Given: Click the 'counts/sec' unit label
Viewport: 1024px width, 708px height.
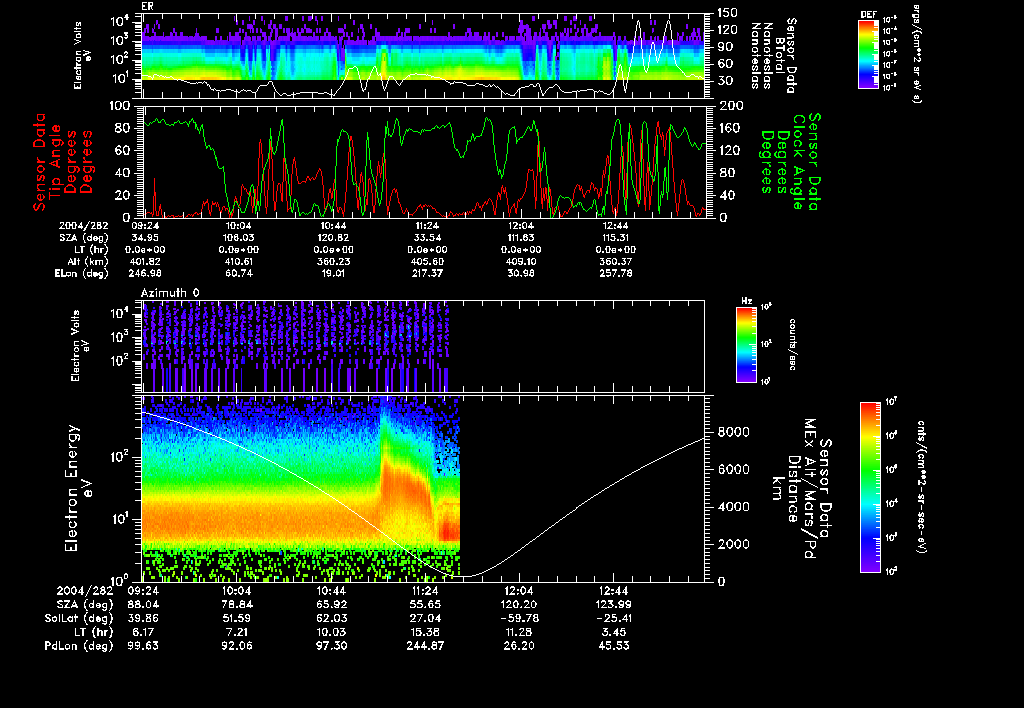Looking at the screenshot, I should (793, 344).
